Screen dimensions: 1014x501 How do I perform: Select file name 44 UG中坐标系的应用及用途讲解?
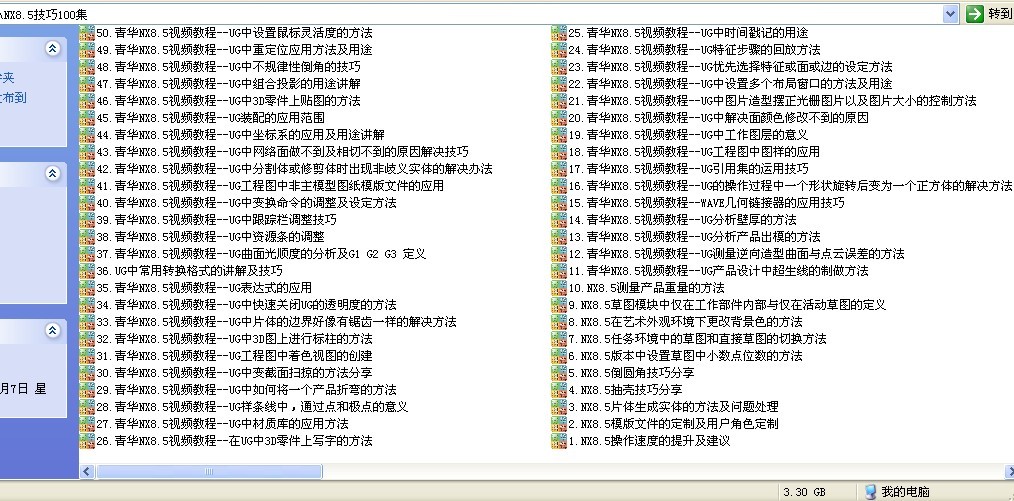pos(240,134)
